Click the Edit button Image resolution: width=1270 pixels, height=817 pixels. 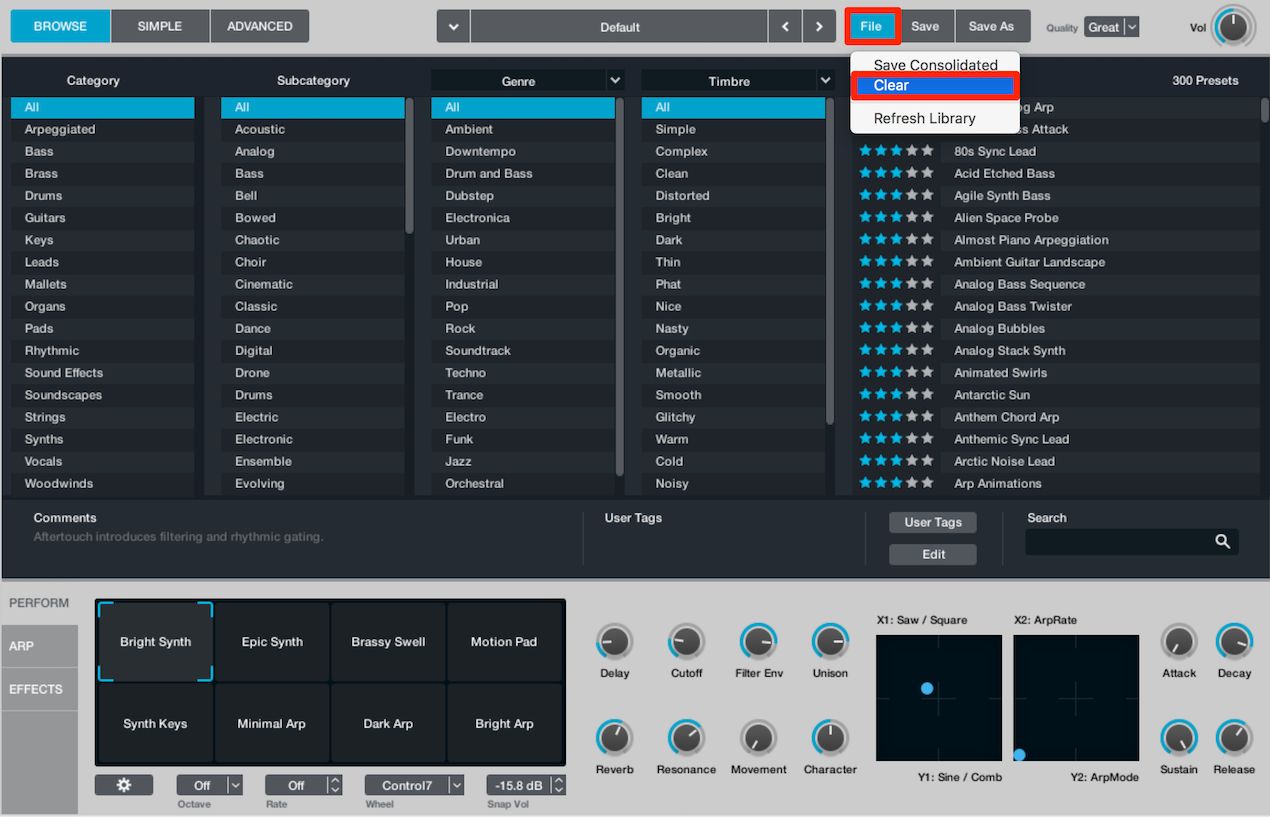coord(932,554)
